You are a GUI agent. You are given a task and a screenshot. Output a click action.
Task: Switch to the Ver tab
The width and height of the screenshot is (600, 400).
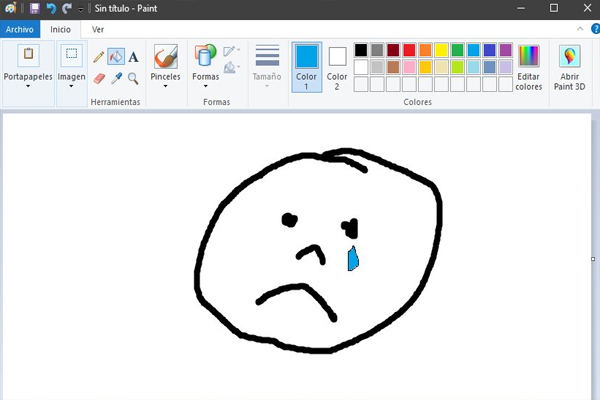coord(98,30)
